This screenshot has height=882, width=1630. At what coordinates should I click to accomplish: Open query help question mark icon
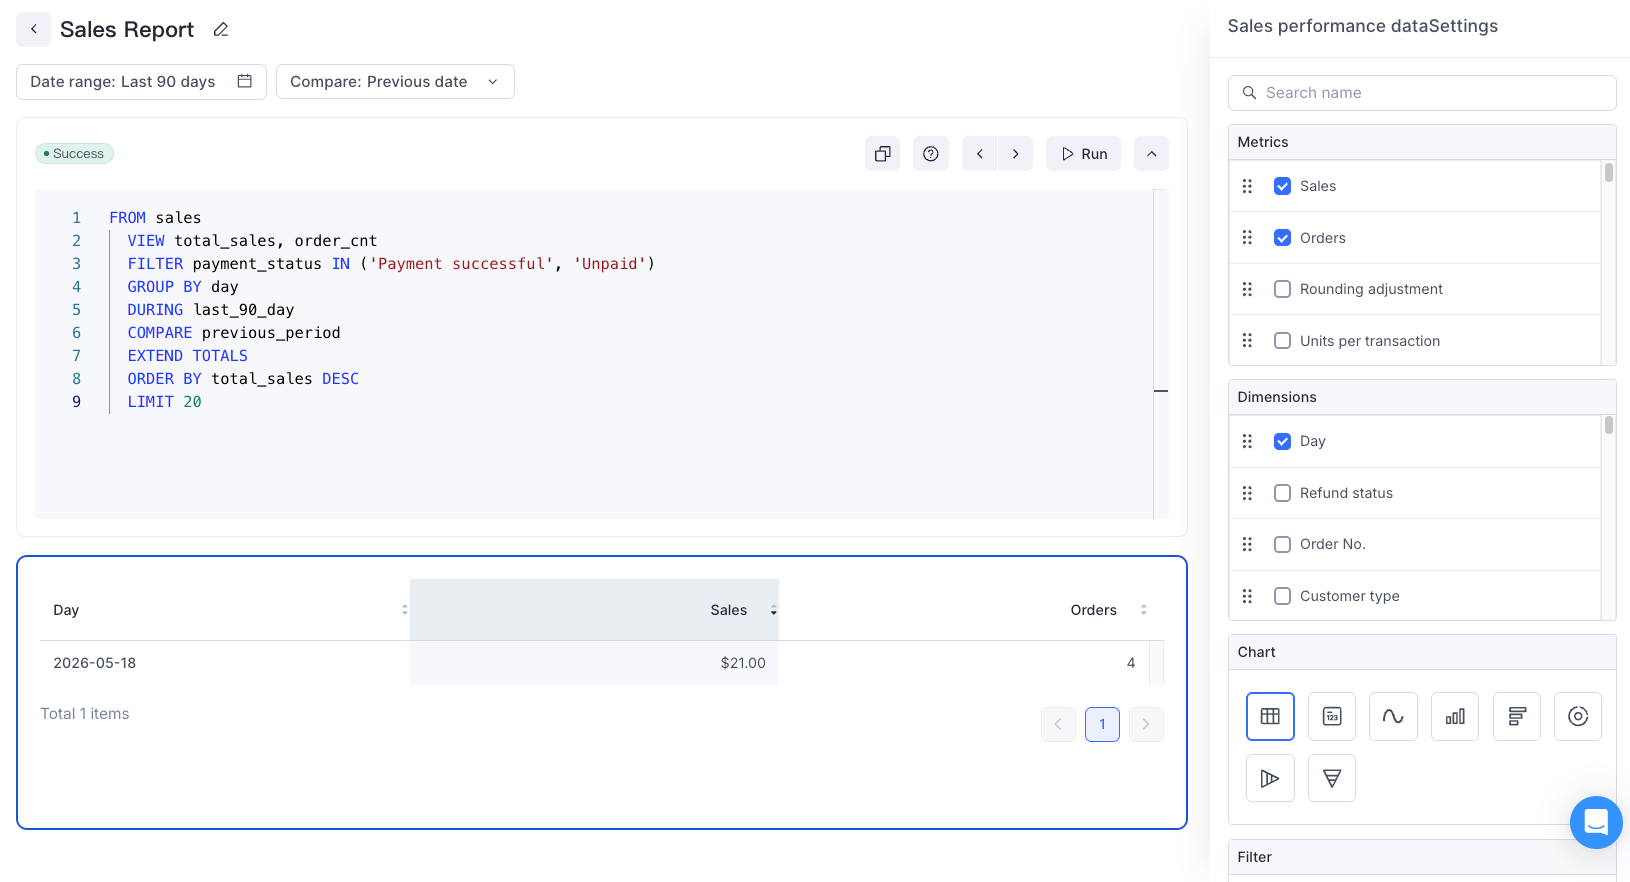[930, 154]
